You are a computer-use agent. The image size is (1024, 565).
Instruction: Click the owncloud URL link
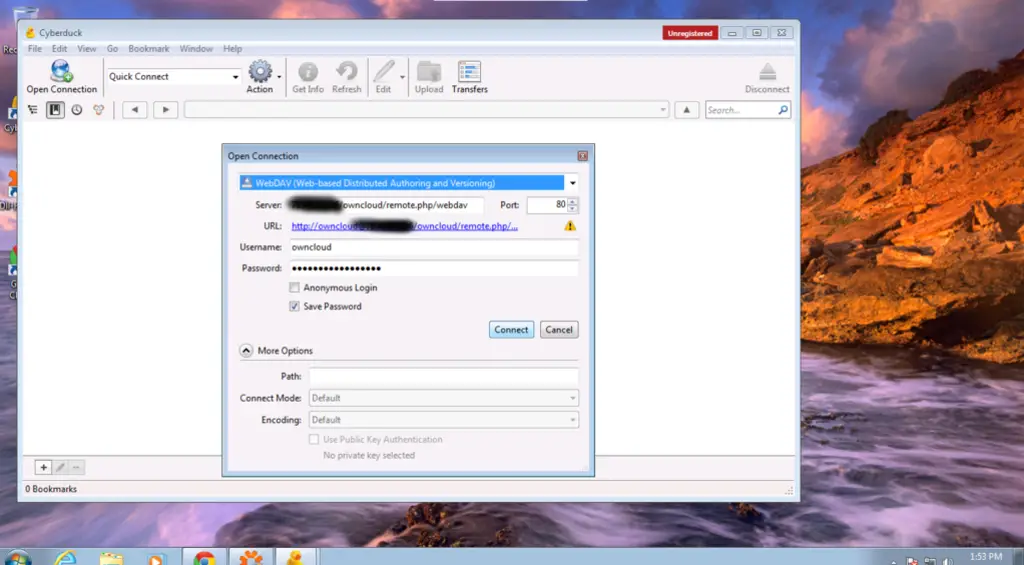[404, 226]
